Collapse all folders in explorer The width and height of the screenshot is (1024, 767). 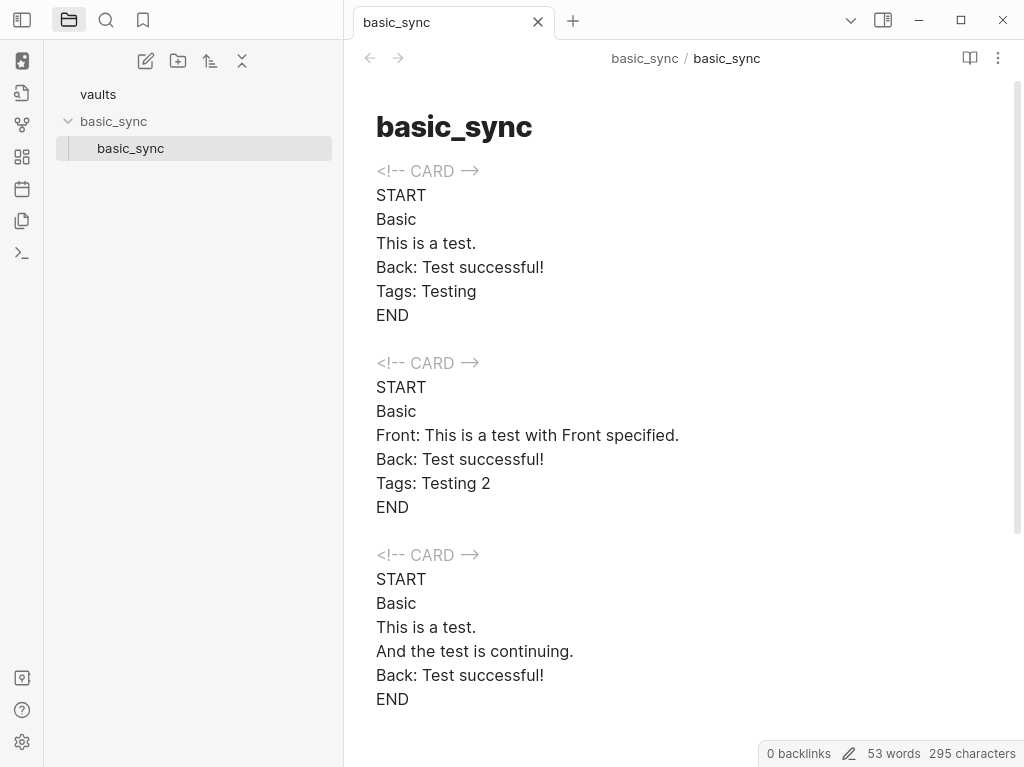tap(242, 61)
